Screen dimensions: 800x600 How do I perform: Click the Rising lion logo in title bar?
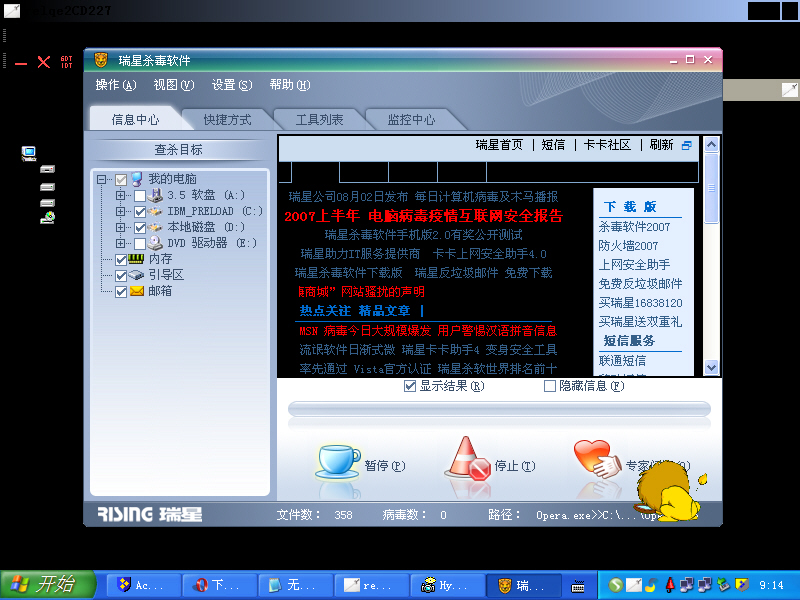click(101, 60)
